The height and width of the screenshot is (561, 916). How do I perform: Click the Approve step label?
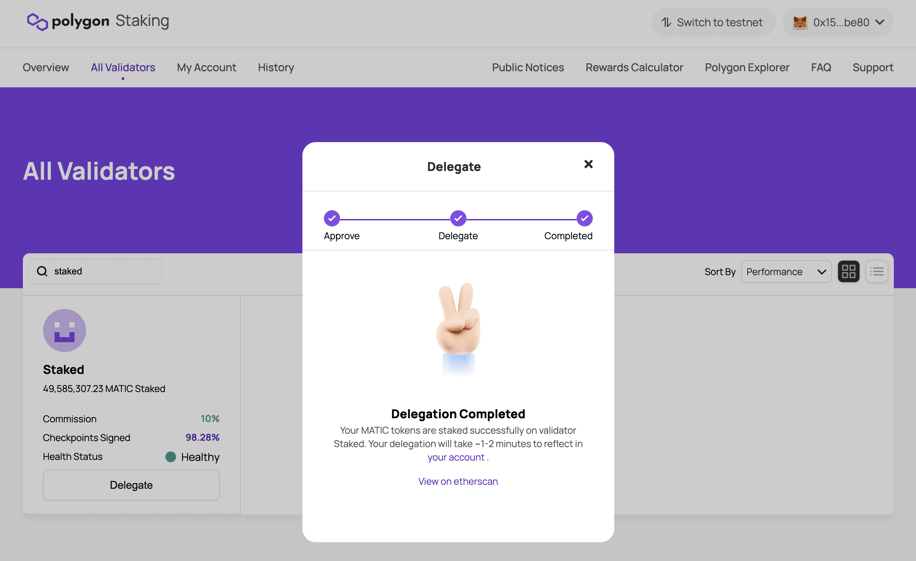(342, 236)
